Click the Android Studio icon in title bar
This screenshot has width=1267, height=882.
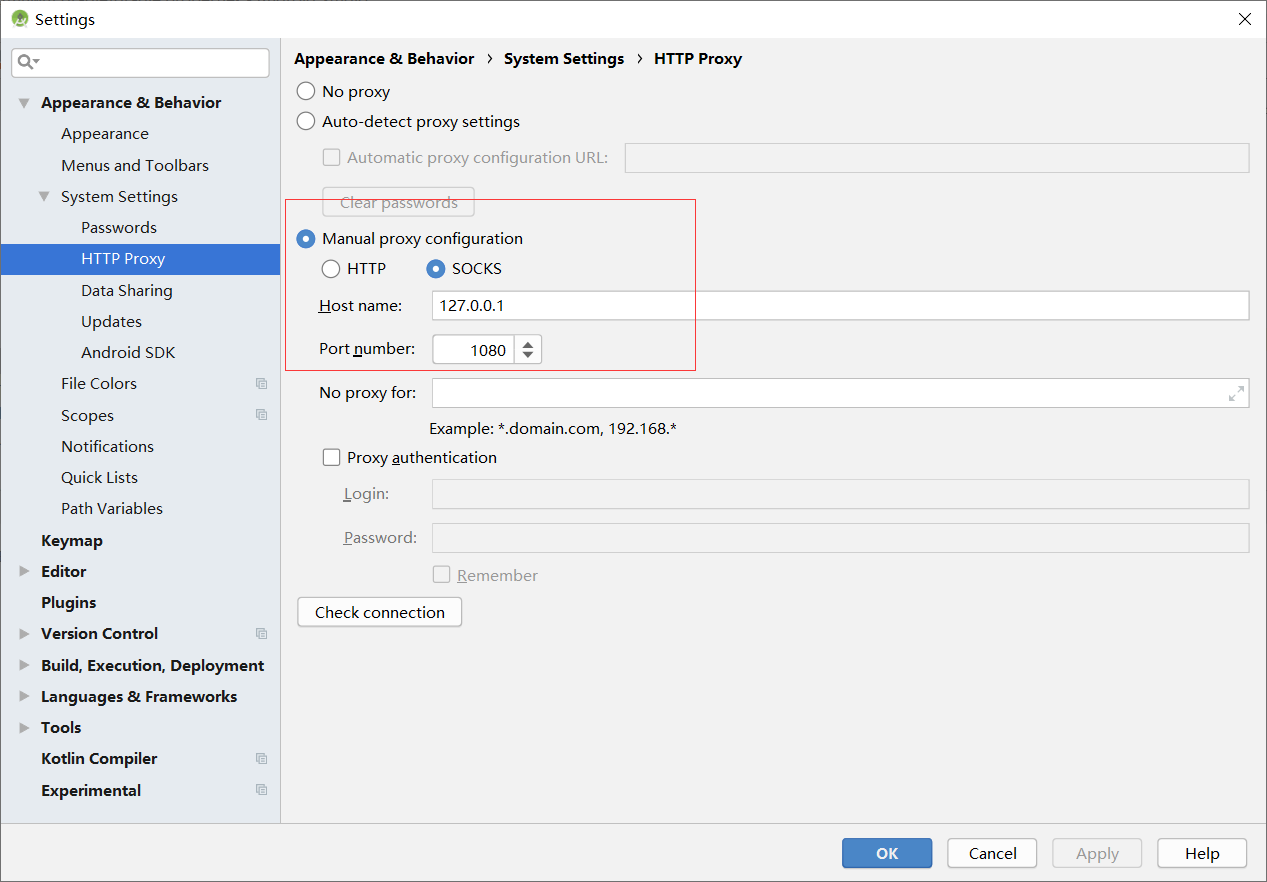20,19
